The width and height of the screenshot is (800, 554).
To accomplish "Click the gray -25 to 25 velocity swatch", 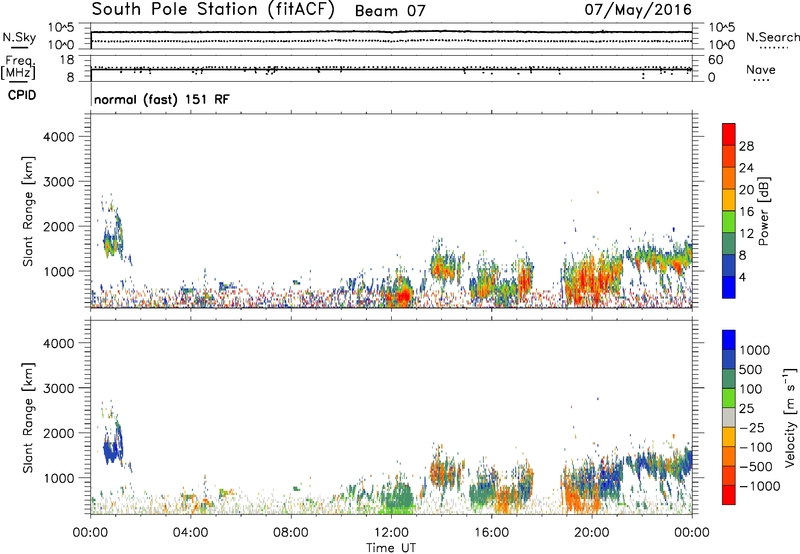I will (x=729, y=417).
